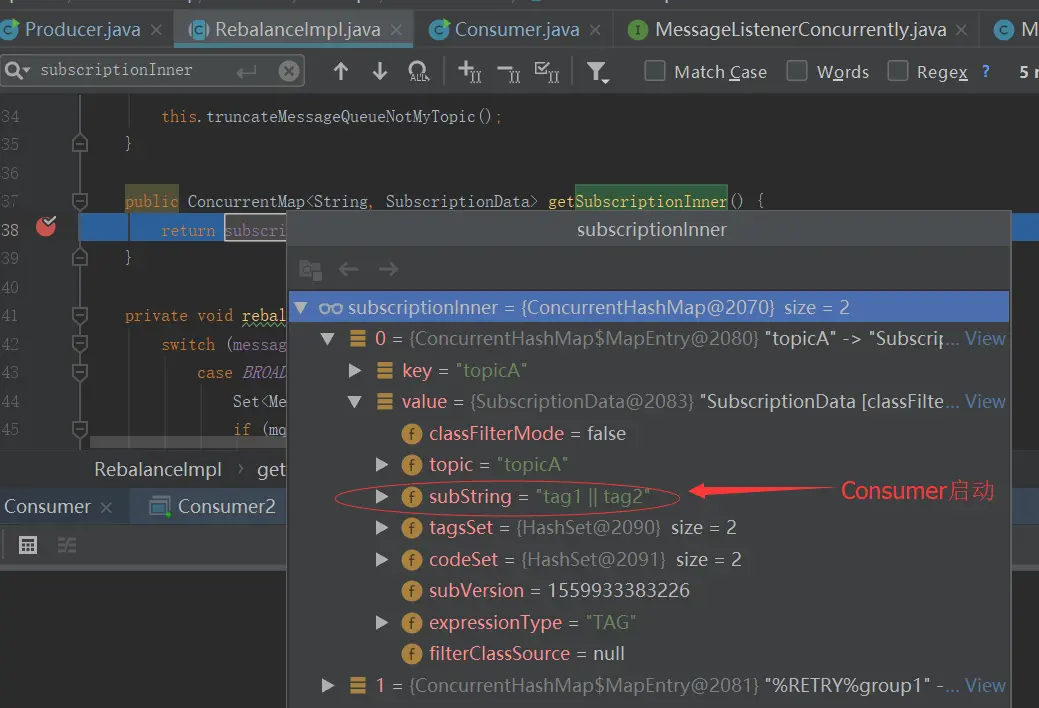
Task: Enable the Match Case checkbox
Action: coord(655,70)
